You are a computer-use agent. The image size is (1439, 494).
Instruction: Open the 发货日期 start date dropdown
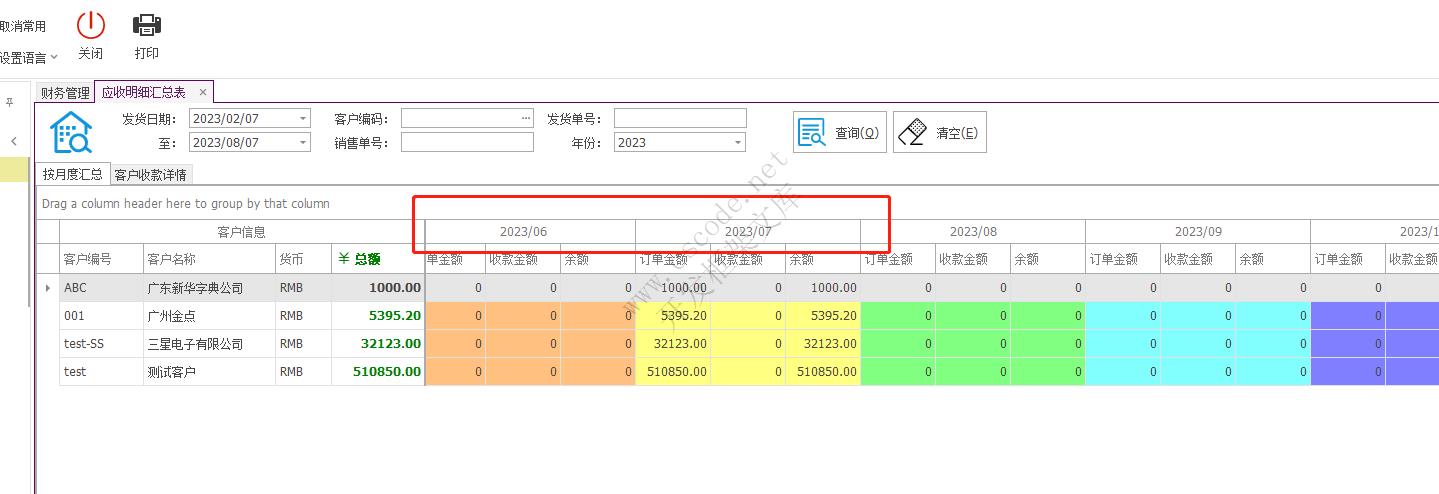tap(303, 118)
